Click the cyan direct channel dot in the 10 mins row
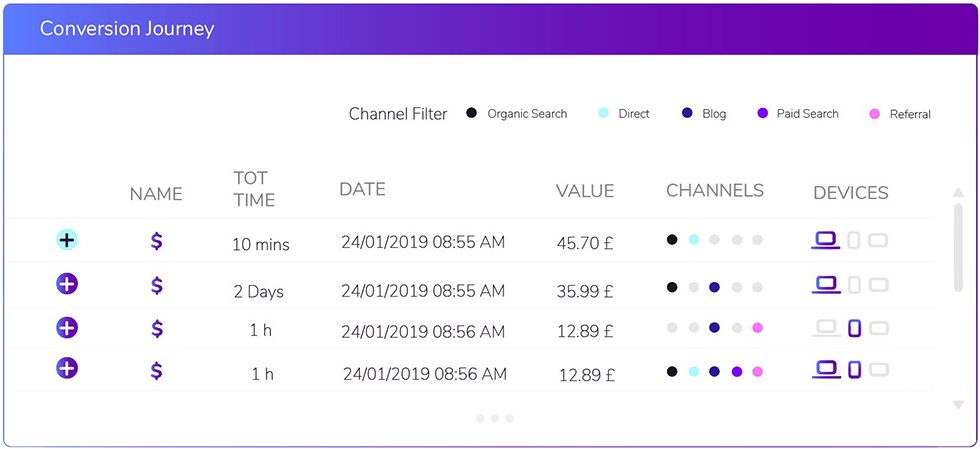 coord(694,240)
